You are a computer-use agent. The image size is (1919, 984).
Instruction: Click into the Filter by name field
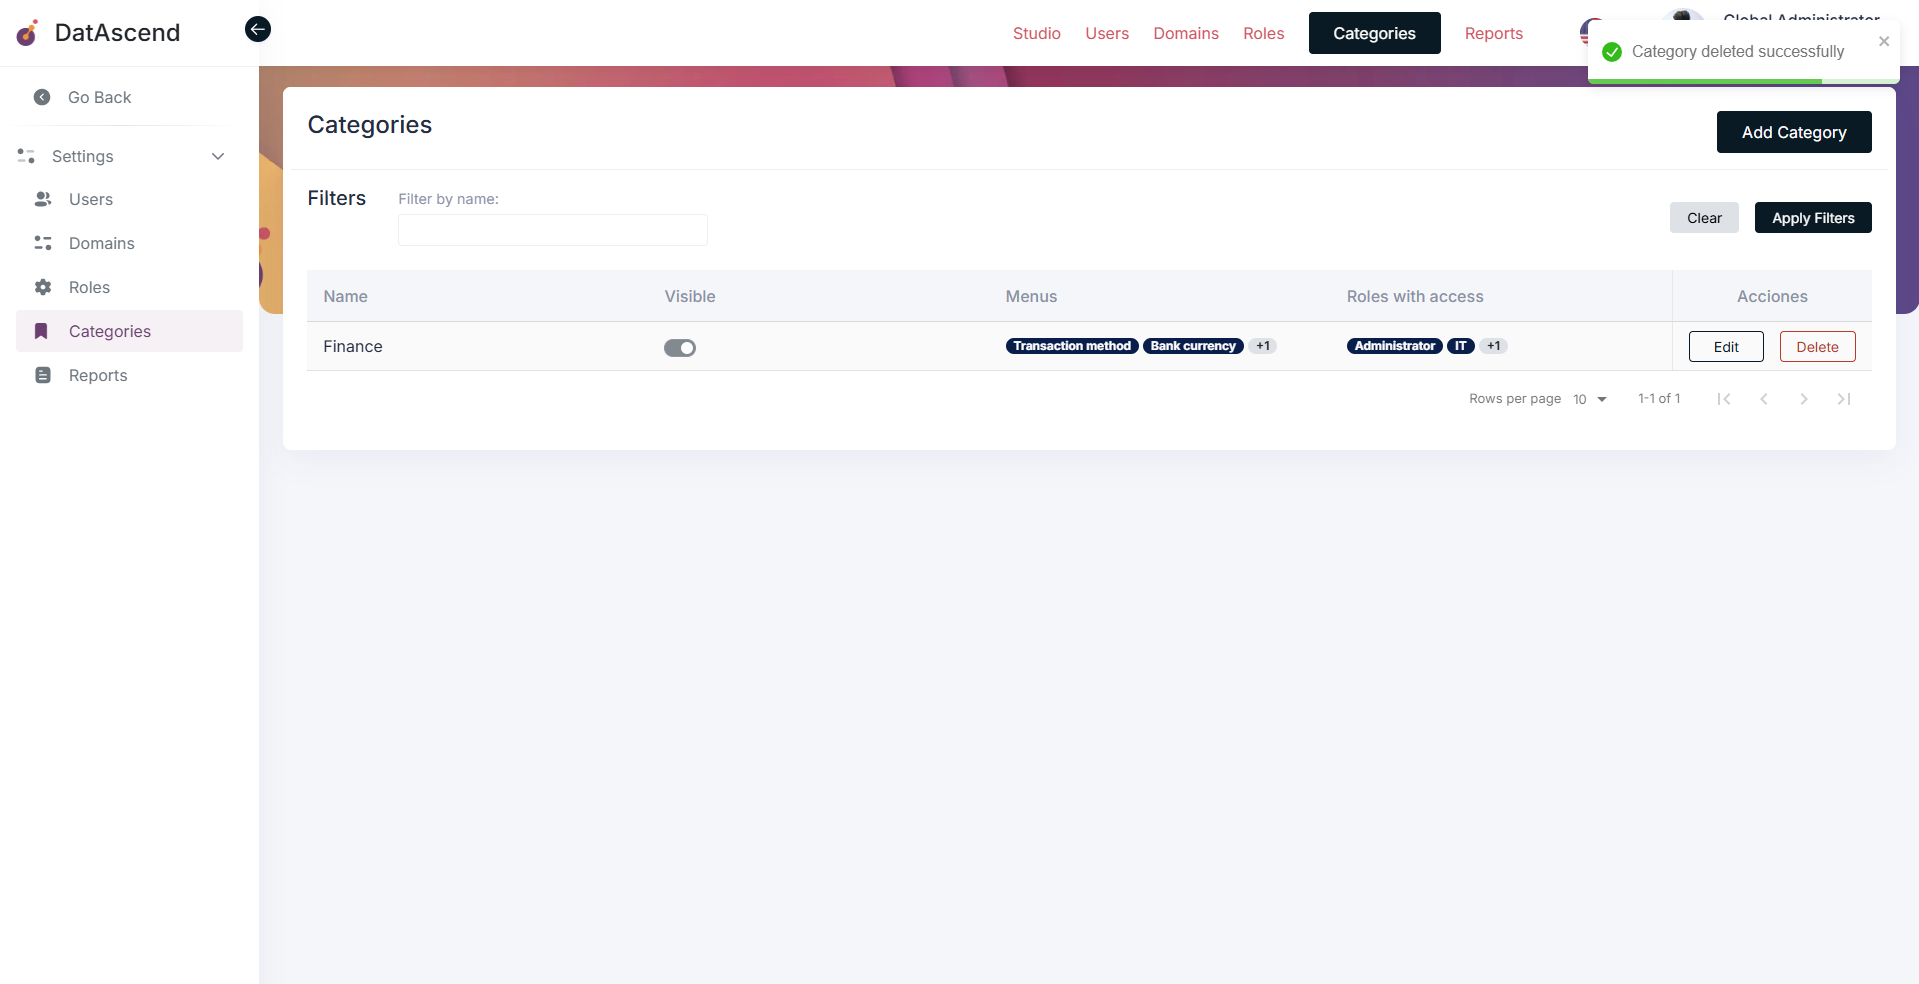(552, 230)
